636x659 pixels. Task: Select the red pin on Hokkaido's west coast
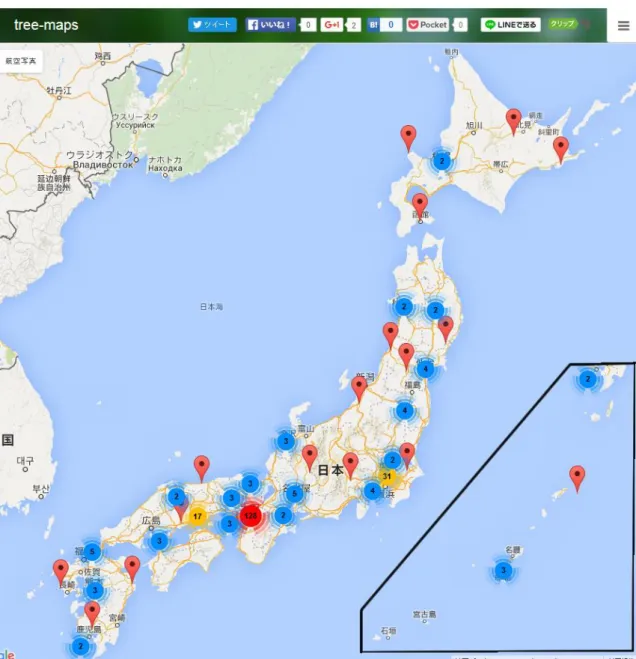click(x=408, y=137)
